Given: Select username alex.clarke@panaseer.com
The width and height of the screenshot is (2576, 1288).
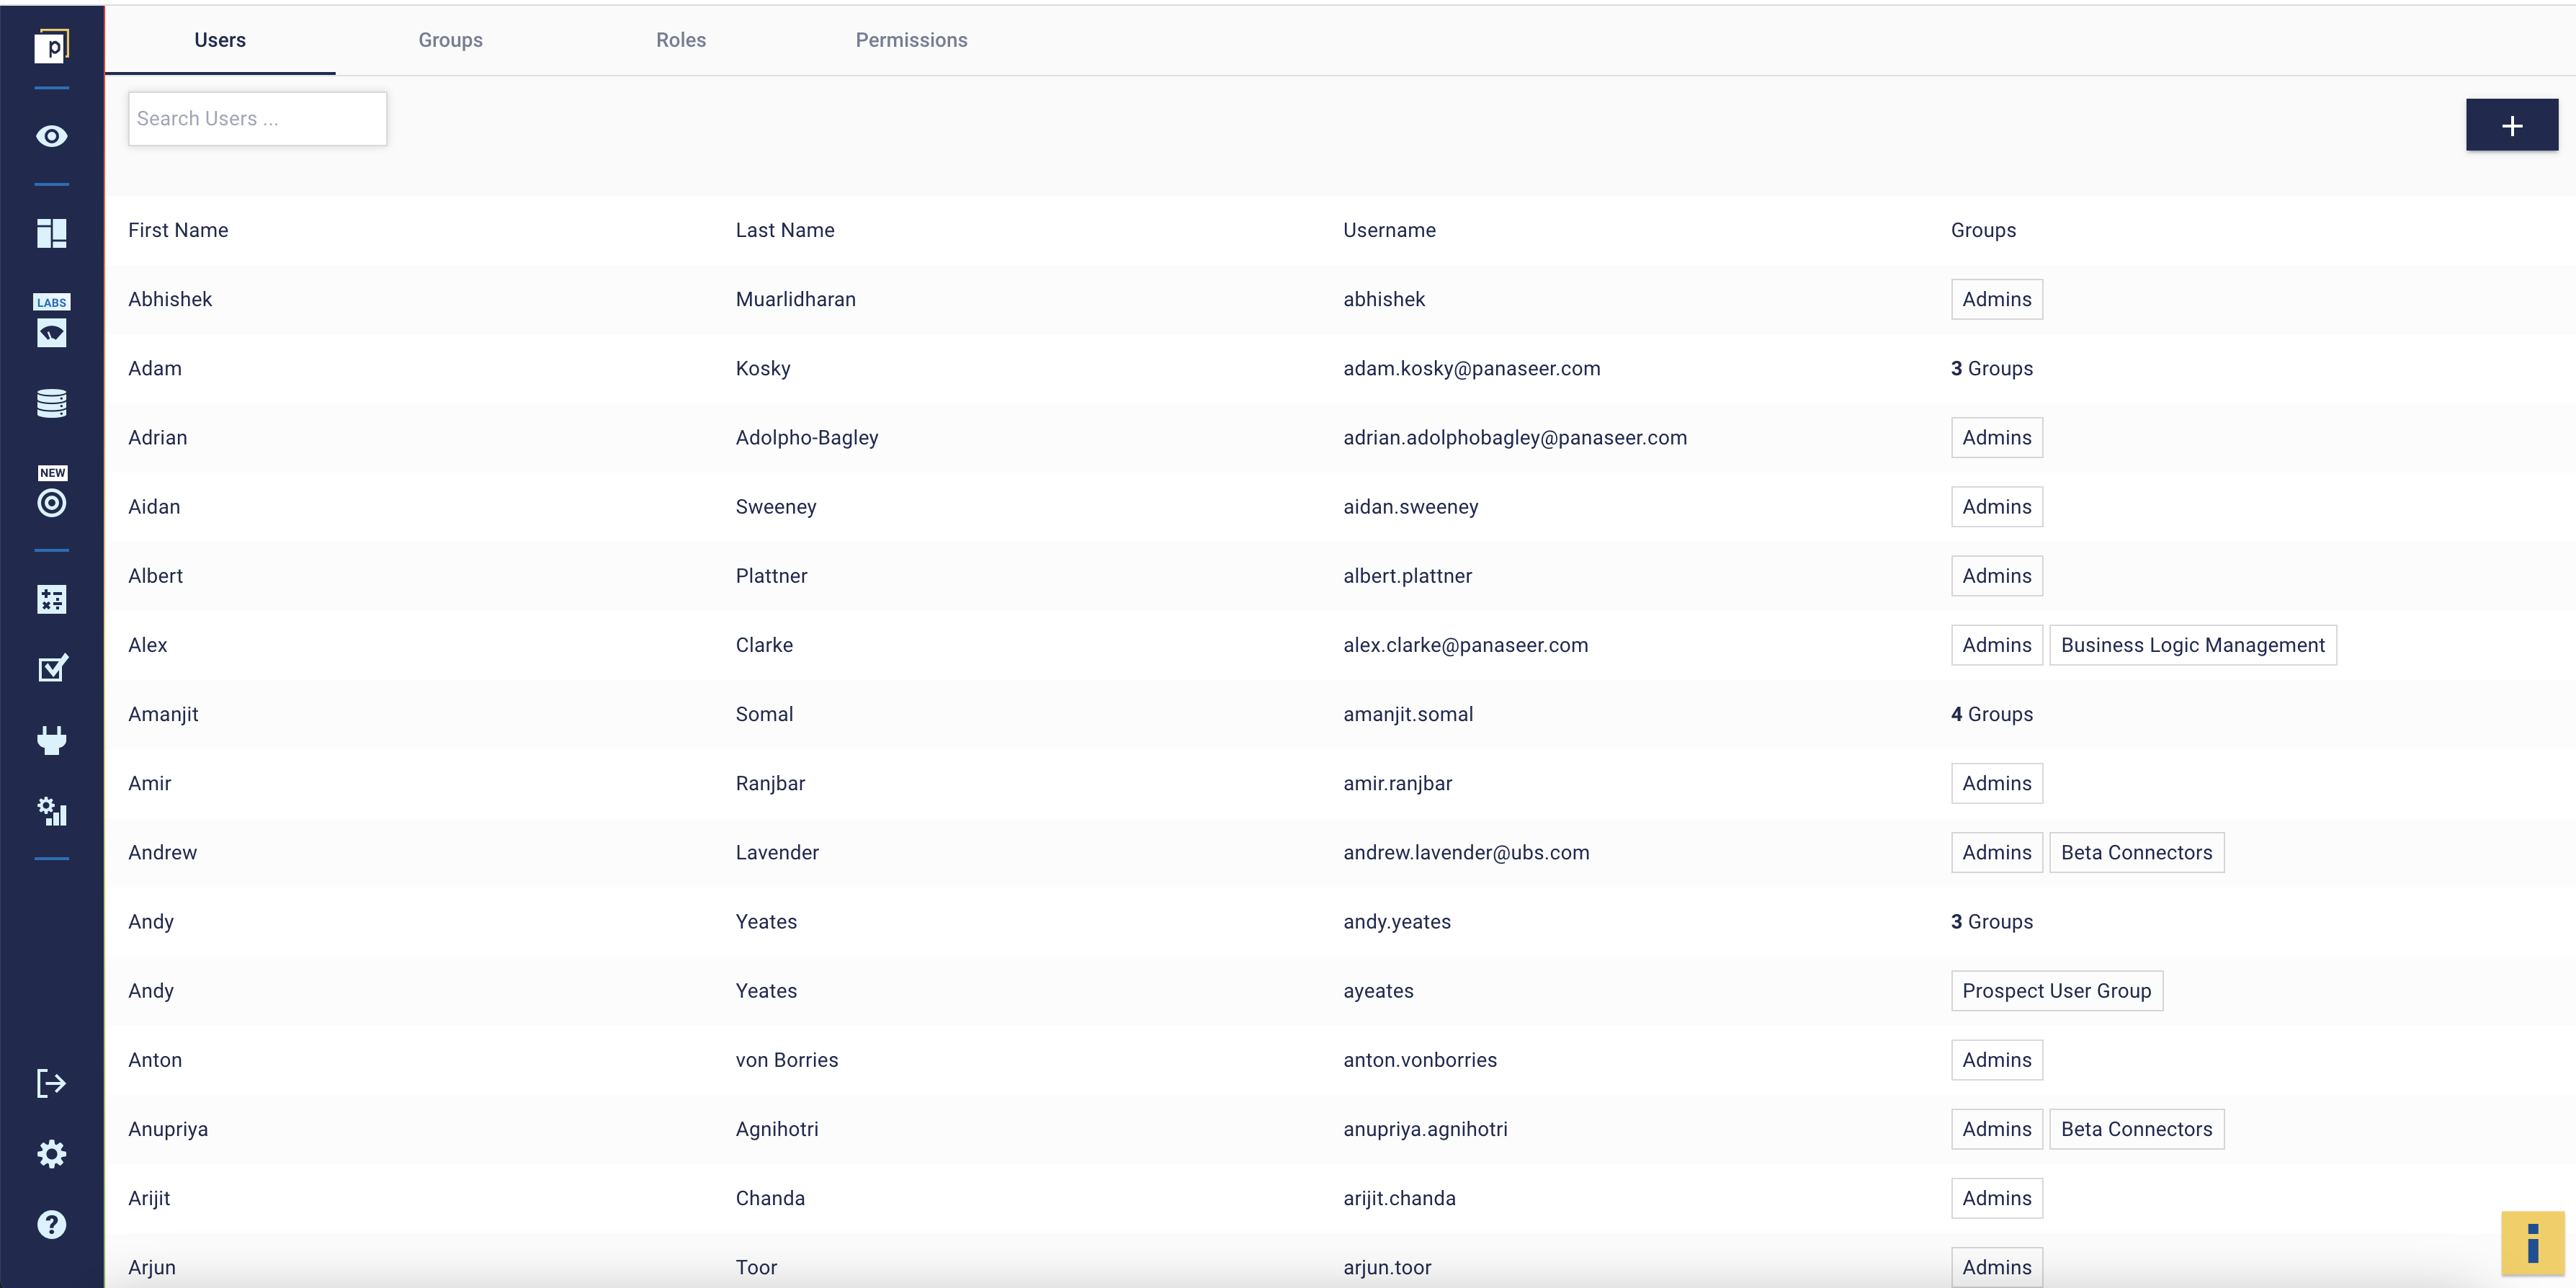Looking at the screenshot, I should point(1466,645).
